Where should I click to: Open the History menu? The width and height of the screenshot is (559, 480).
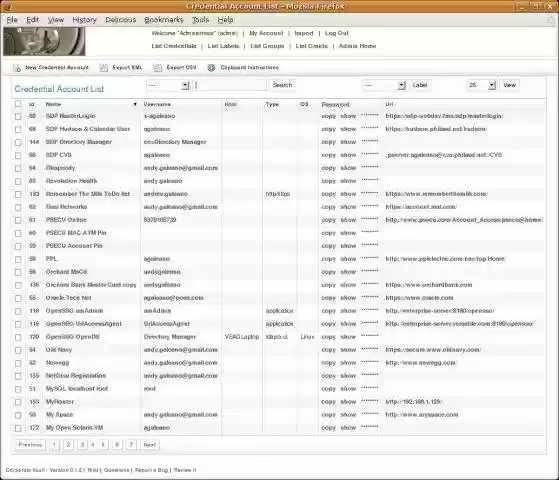84,20
